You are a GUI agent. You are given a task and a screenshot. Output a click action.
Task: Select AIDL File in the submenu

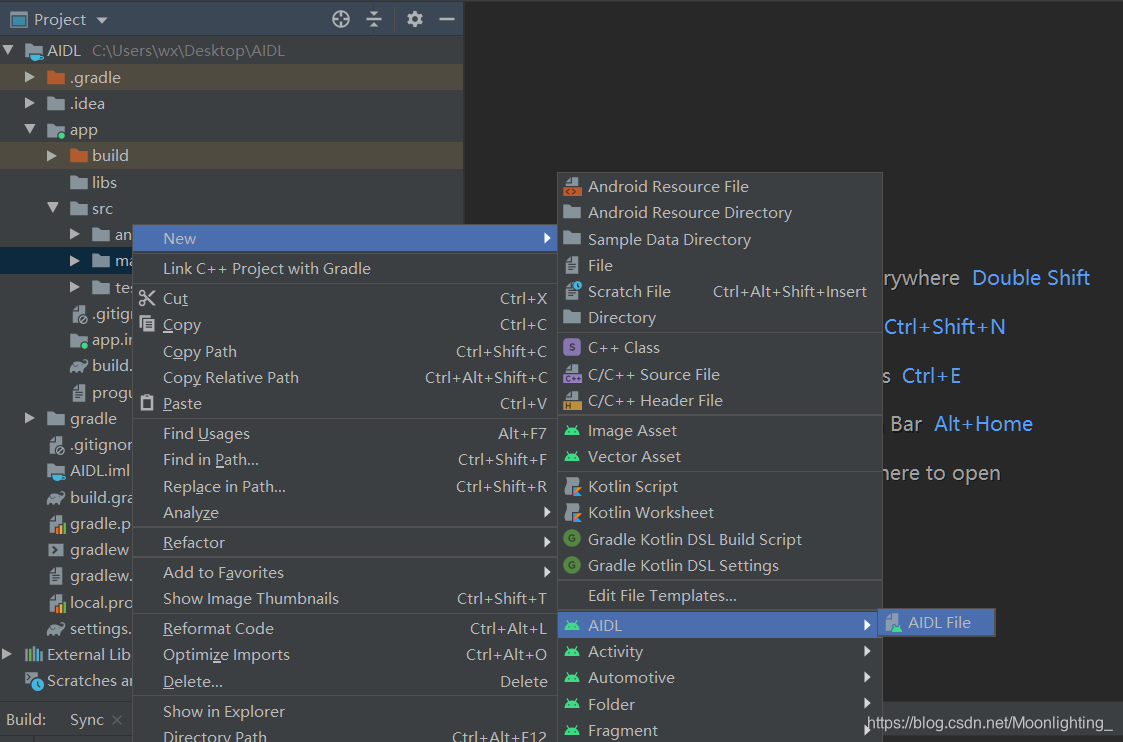point(937,622)
